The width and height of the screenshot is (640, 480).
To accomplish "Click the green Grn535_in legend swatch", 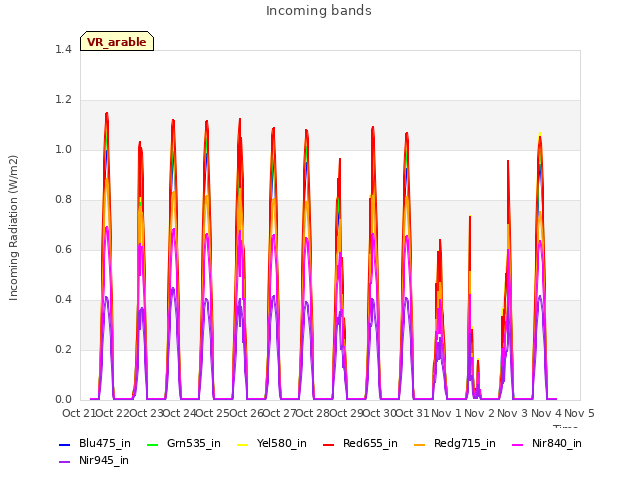I will coord(152,444).
